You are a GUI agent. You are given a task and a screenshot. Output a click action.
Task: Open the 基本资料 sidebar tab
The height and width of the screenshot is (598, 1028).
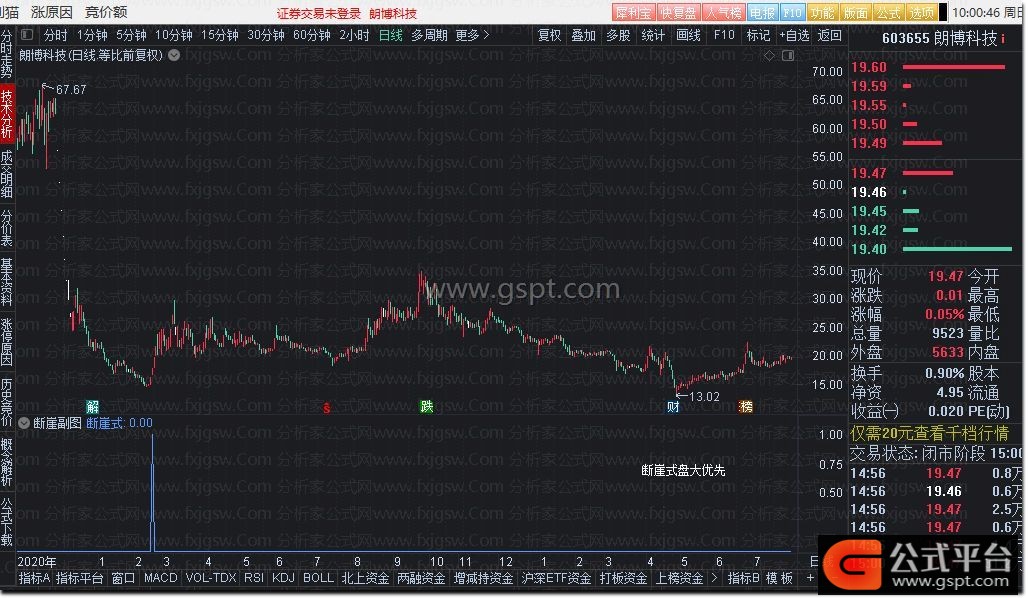(x=7, y=282)
